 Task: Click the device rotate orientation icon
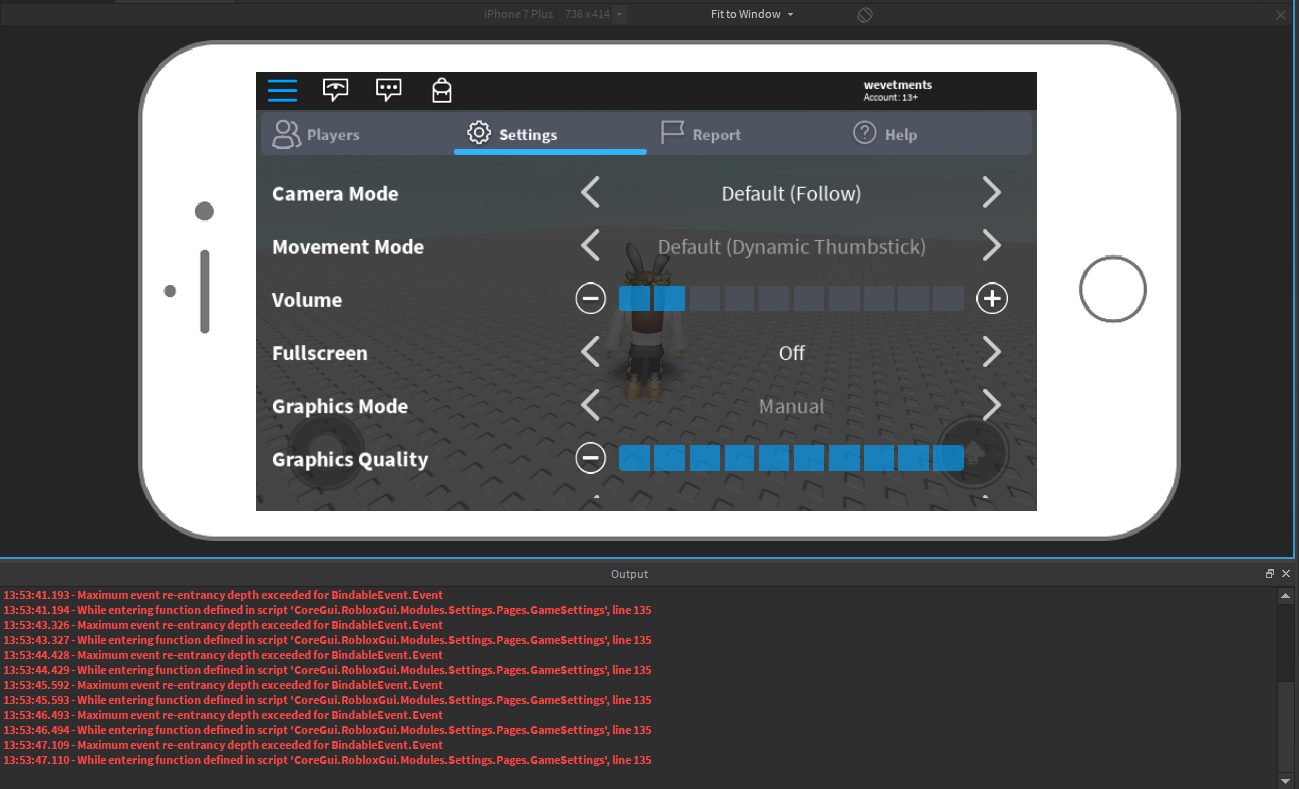click(865, 14)
